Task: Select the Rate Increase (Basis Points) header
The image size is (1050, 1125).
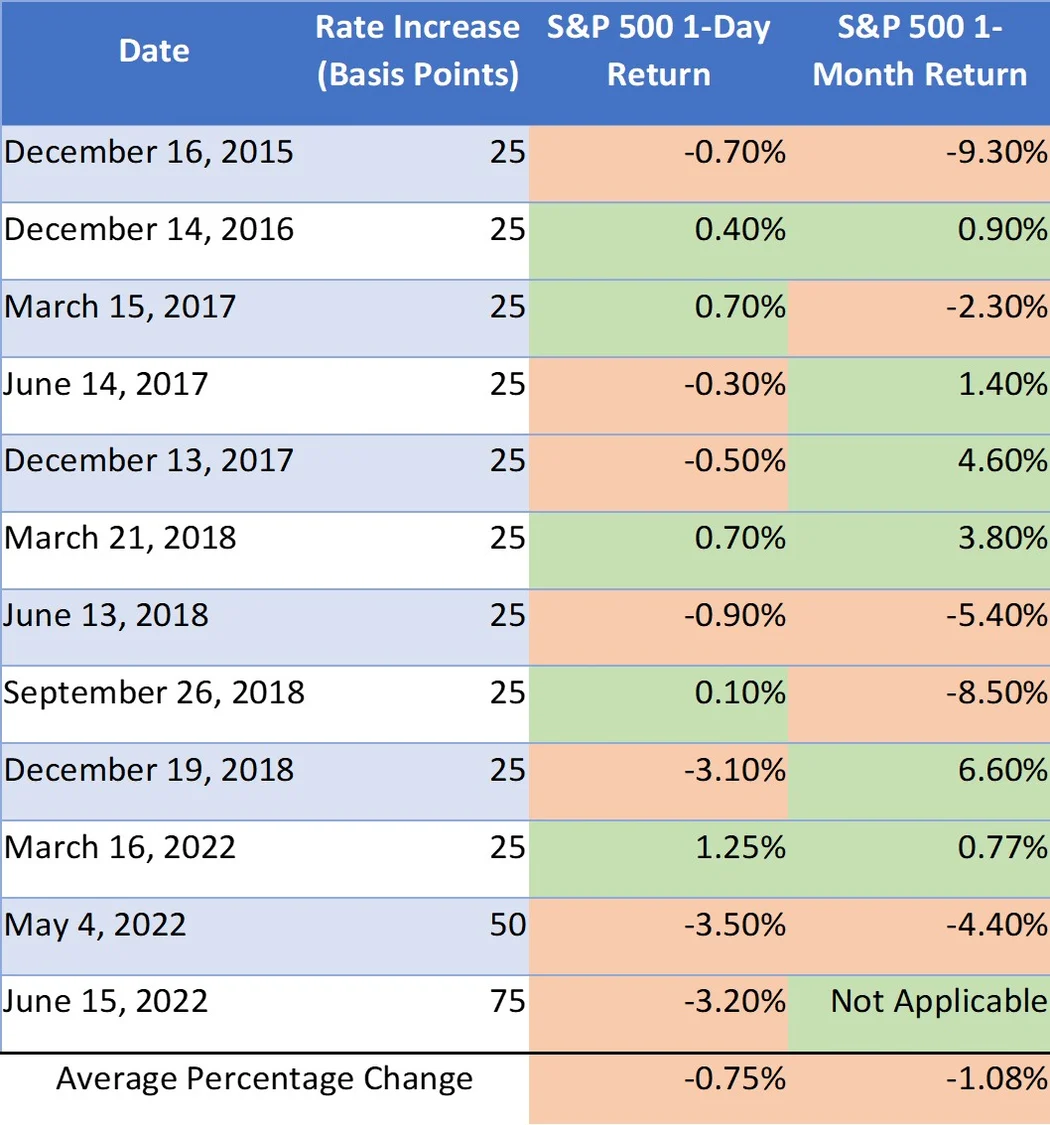Action: pos(417,51)
